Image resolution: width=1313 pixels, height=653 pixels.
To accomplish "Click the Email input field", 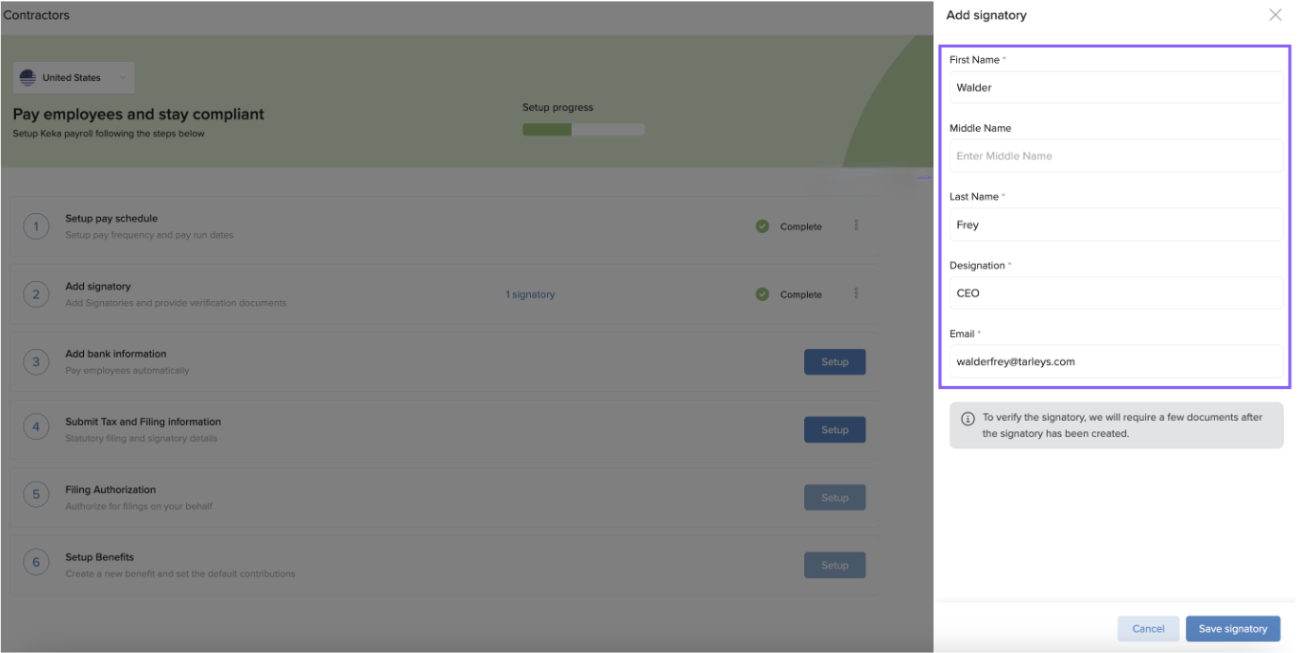I will [1115, 362].
